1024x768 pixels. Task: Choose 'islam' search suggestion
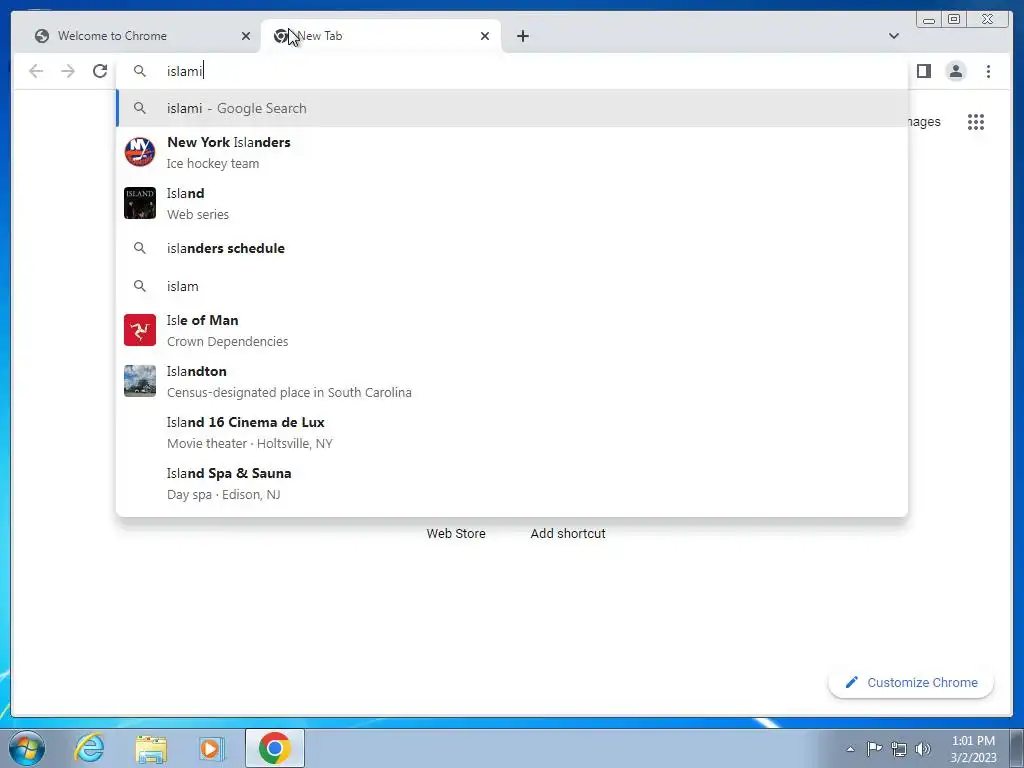(511, 286)
